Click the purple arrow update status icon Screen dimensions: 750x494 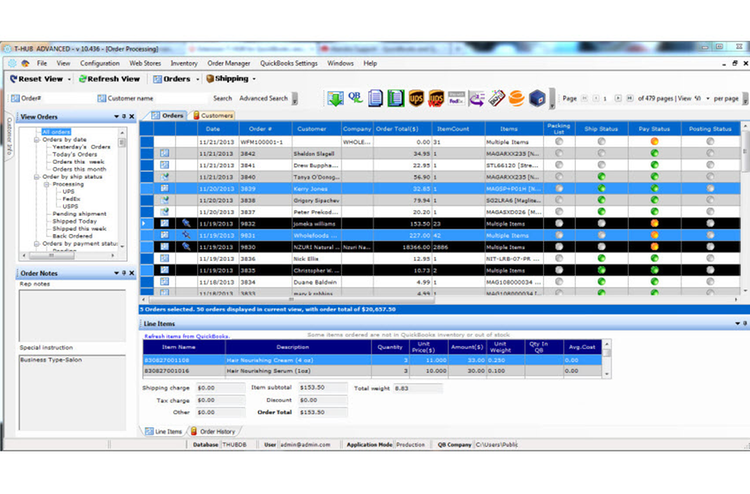[x=476, y=98]
